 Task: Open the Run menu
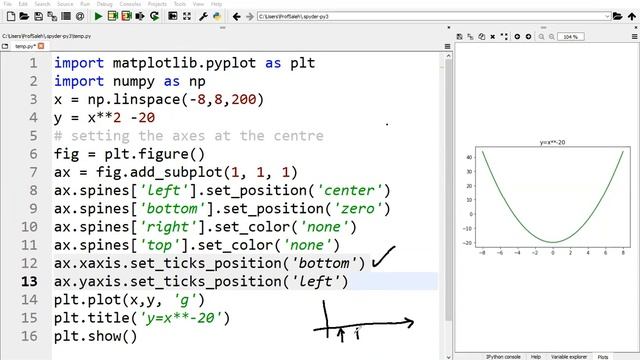click(85, 4)
